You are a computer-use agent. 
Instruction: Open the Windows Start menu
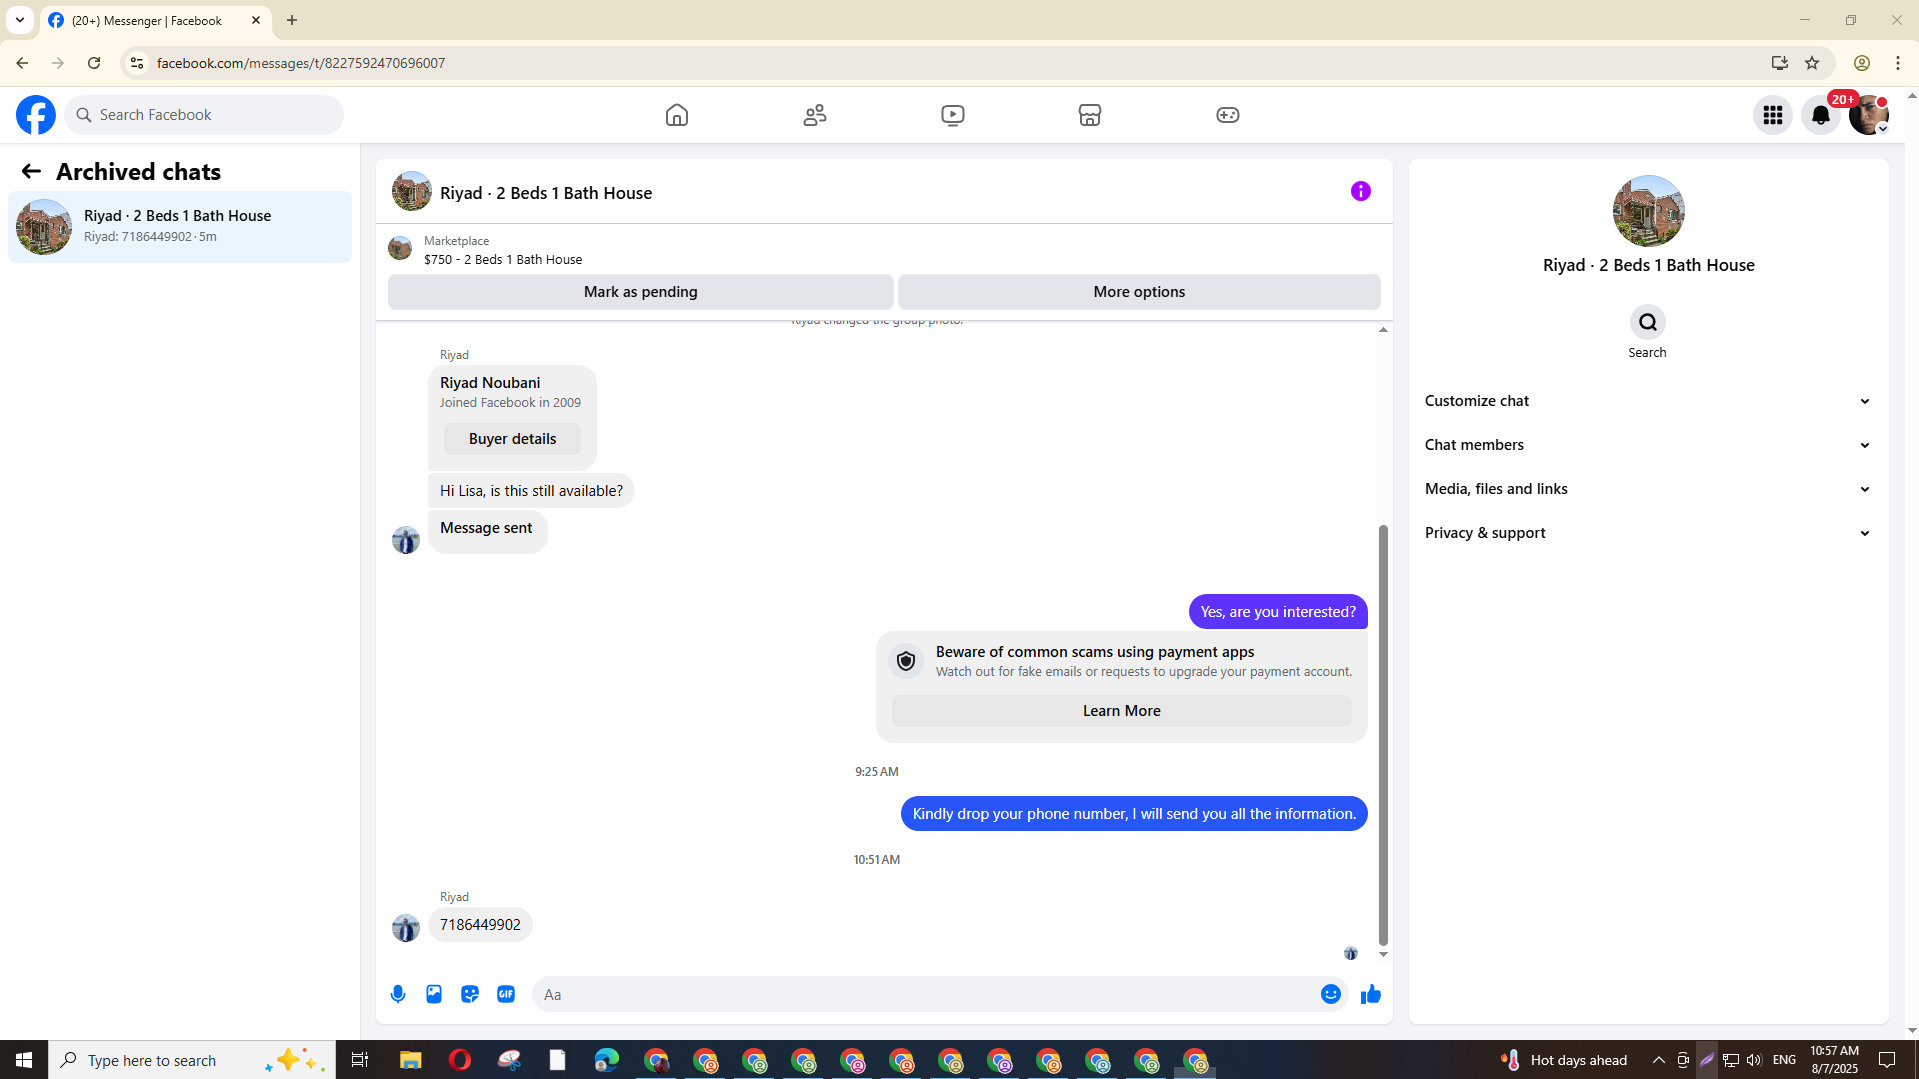(x=24, y=1060)
